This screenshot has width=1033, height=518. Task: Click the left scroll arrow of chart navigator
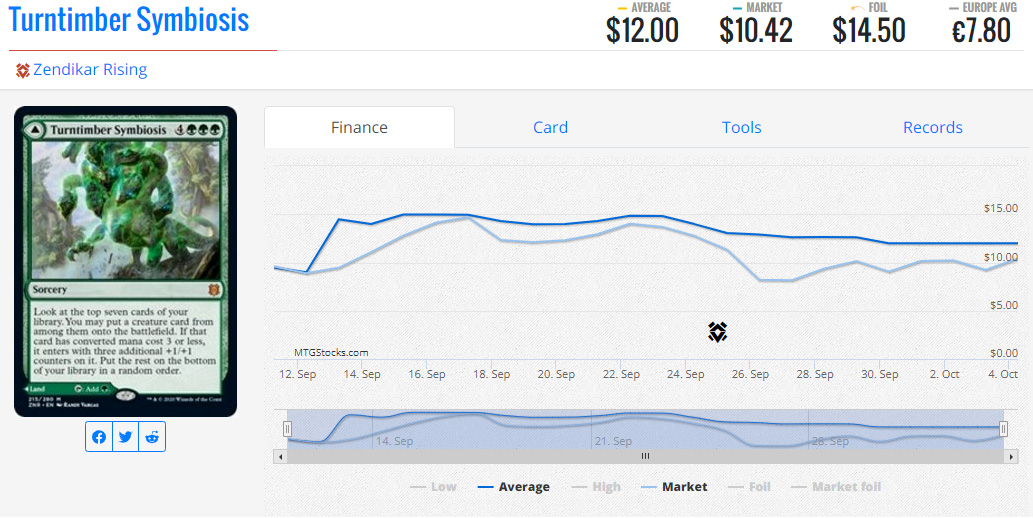(x=280, y=456)
